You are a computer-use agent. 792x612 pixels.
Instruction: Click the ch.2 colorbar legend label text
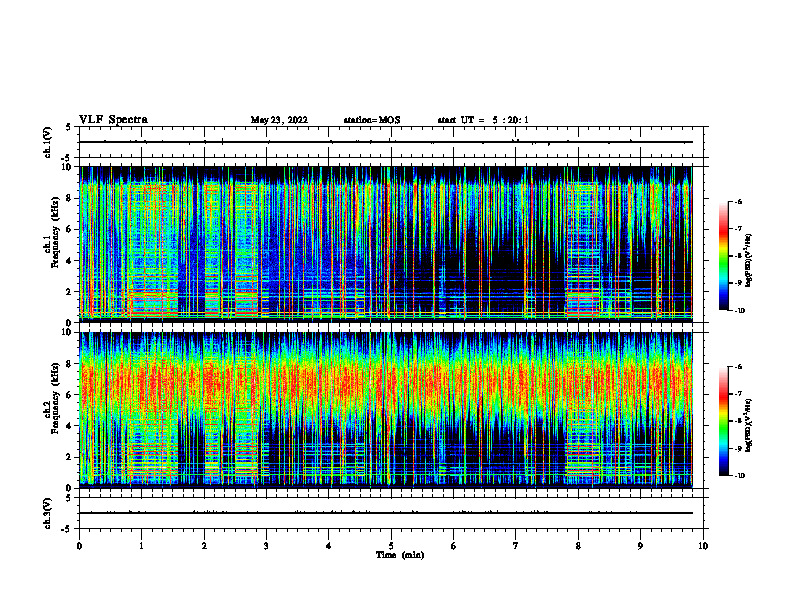[x=748, y=425]
